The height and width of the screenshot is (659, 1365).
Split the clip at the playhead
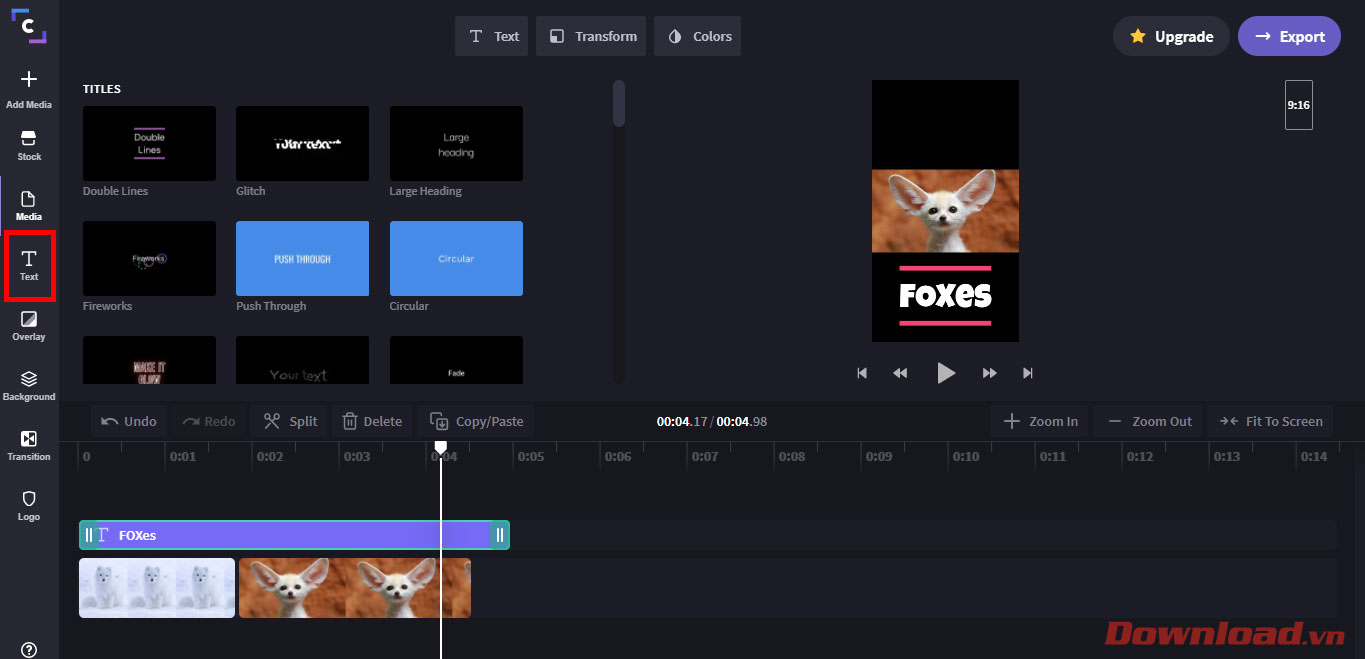click(x=290, y=421)
